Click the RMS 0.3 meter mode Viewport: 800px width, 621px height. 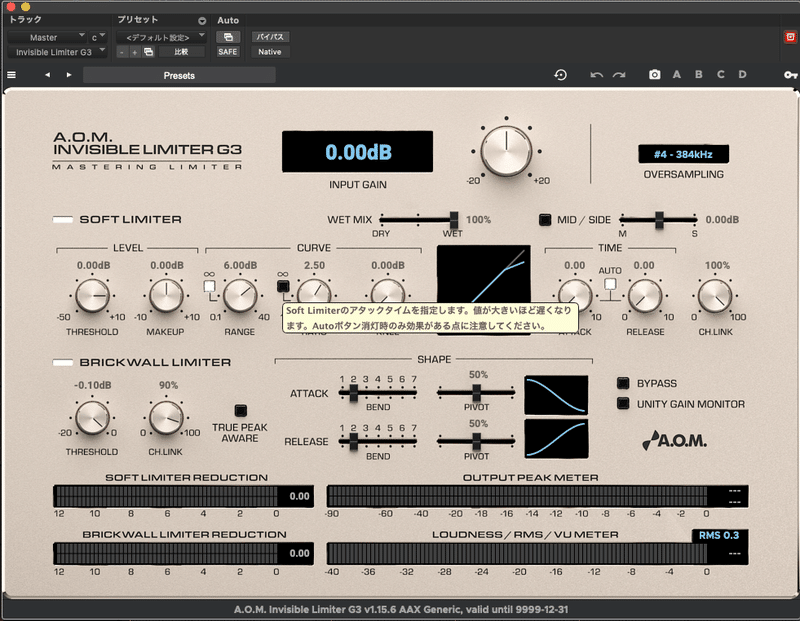click(719, 535)
